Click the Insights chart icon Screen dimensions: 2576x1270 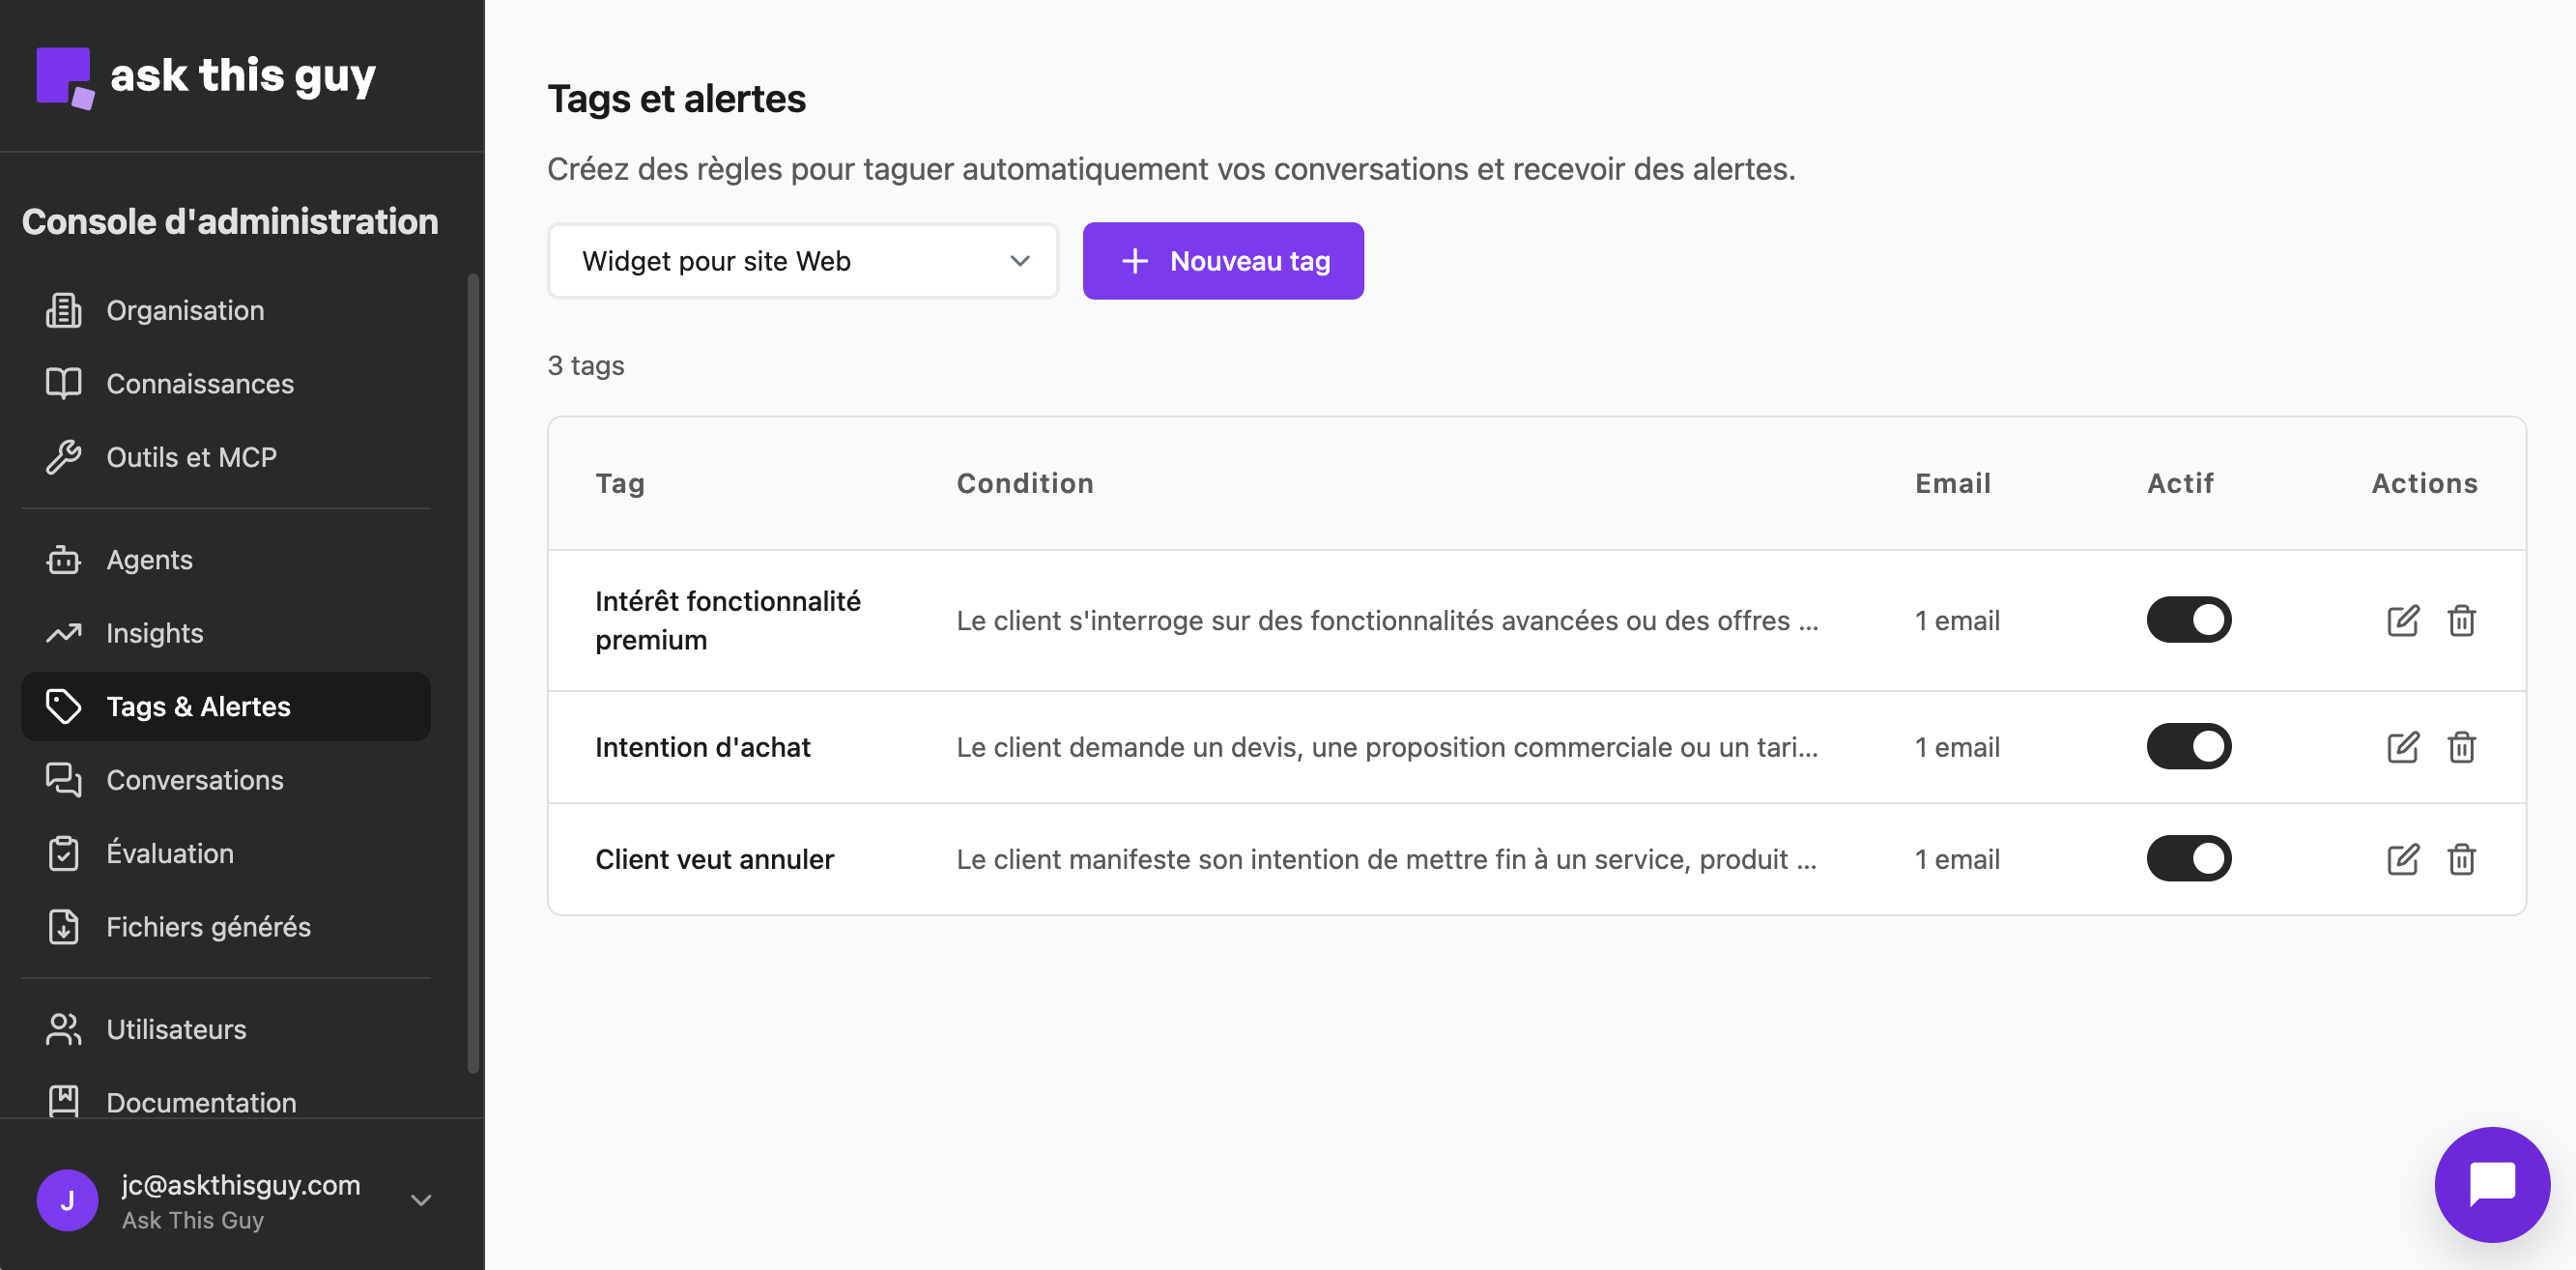click(x=63, y=632)
